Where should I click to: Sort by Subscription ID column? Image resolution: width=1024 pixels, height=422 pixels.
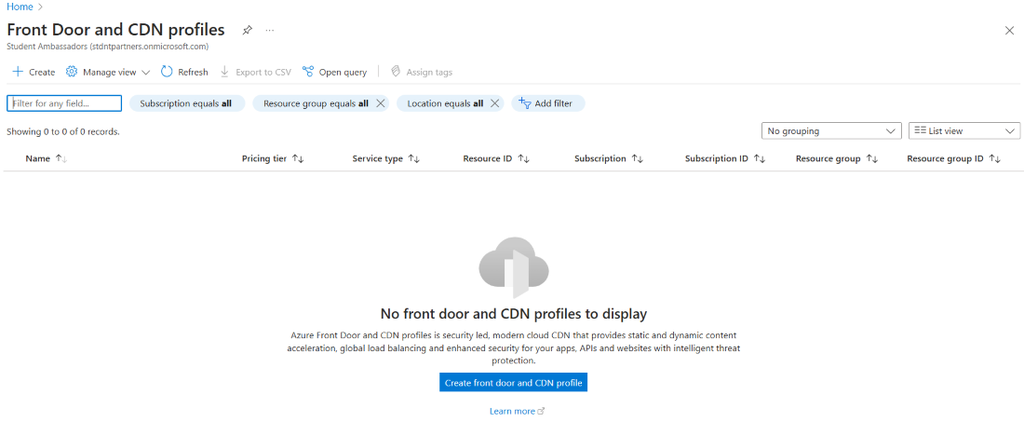(x=725, y=159)
